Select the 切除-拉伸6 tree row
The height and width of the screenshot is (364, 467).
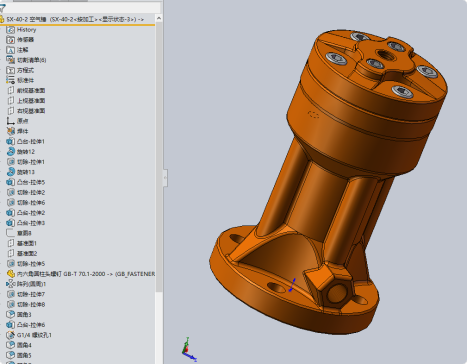26,202
